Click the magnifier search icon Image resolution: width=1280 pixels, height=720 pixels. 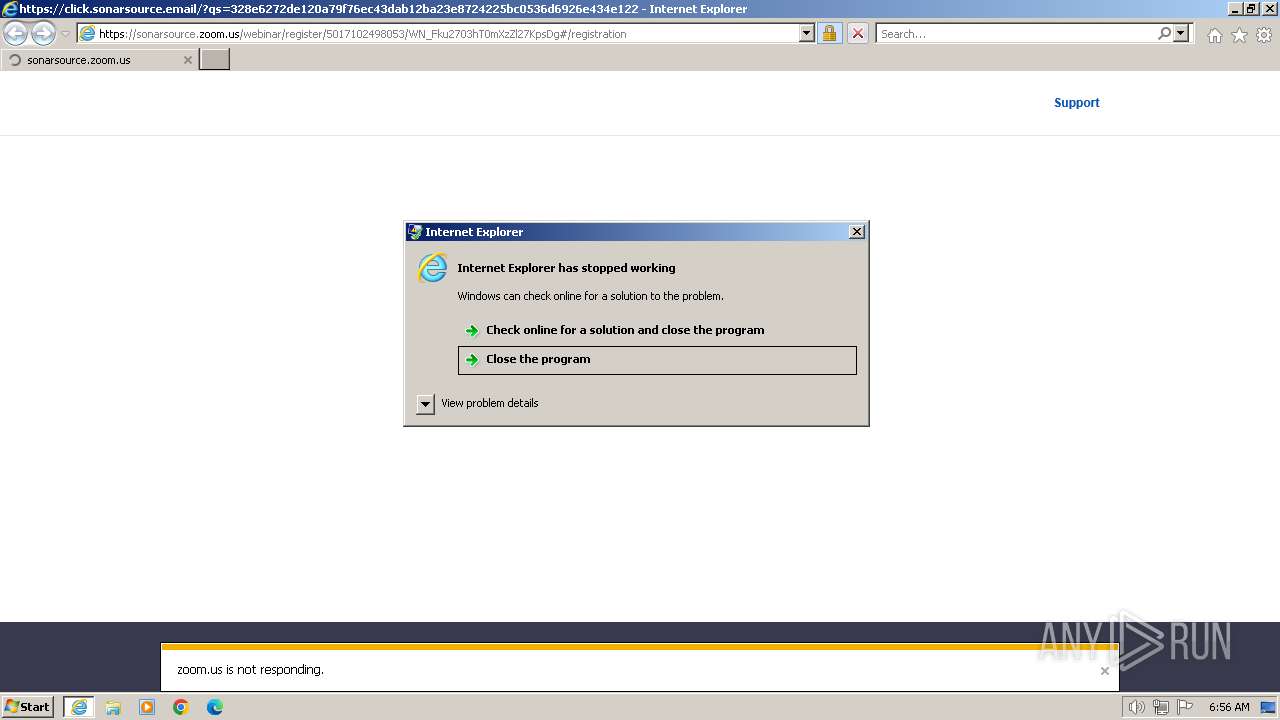1164,33
